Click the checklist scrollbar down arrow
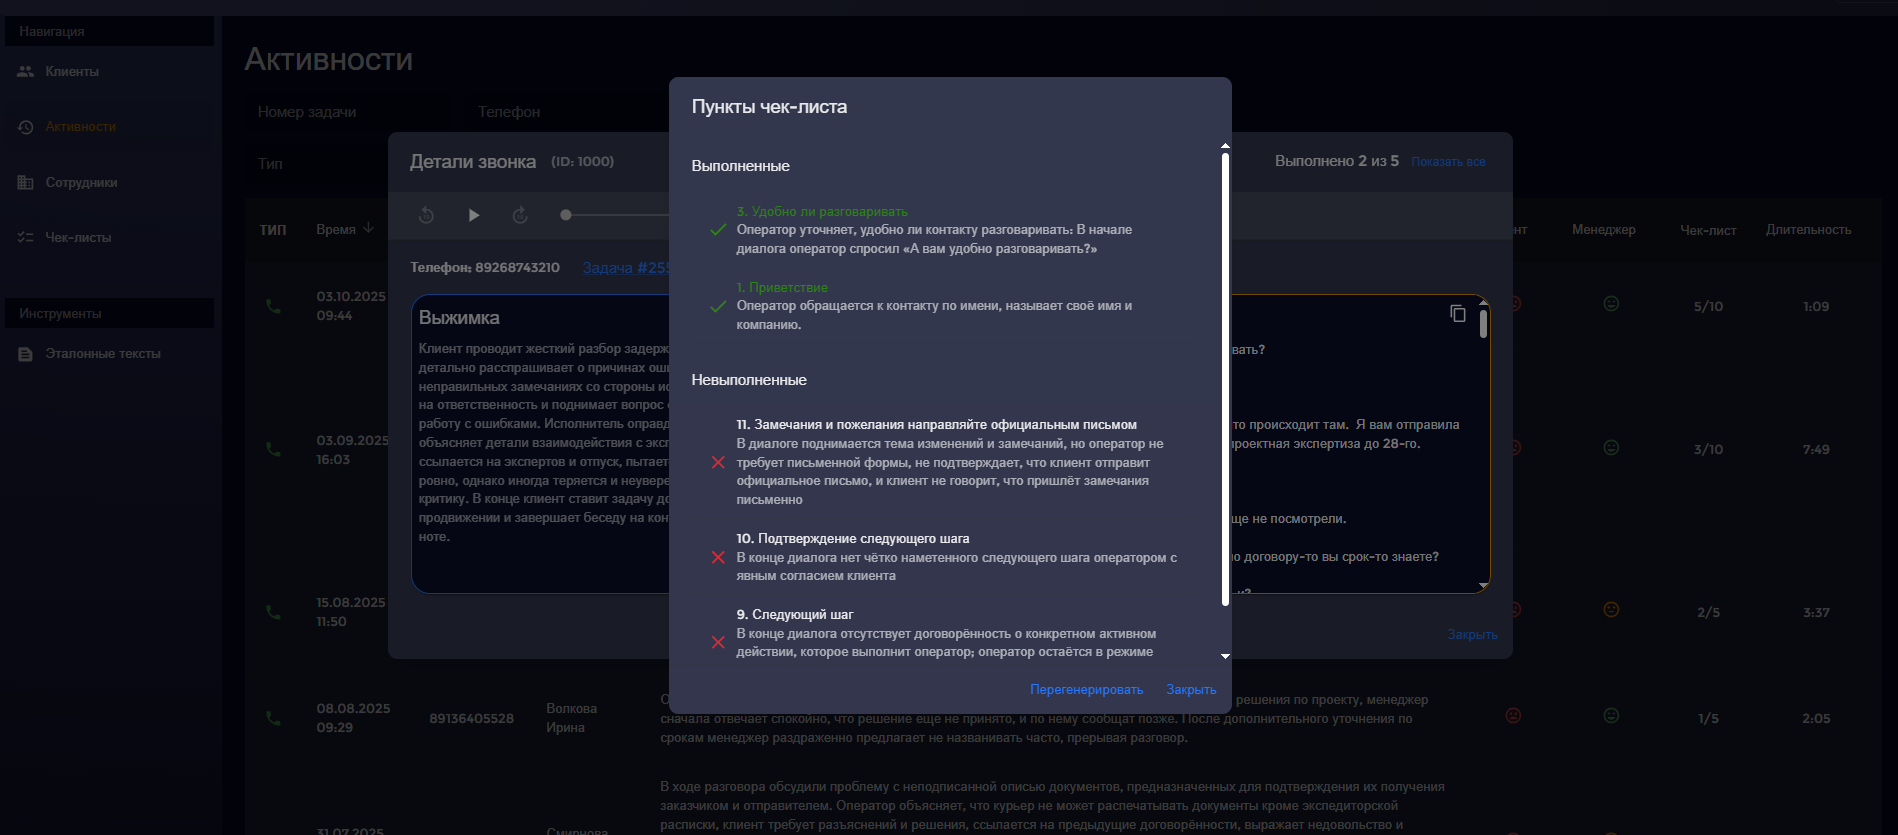The image size is (1898, 835). [x=1226, y=656]
